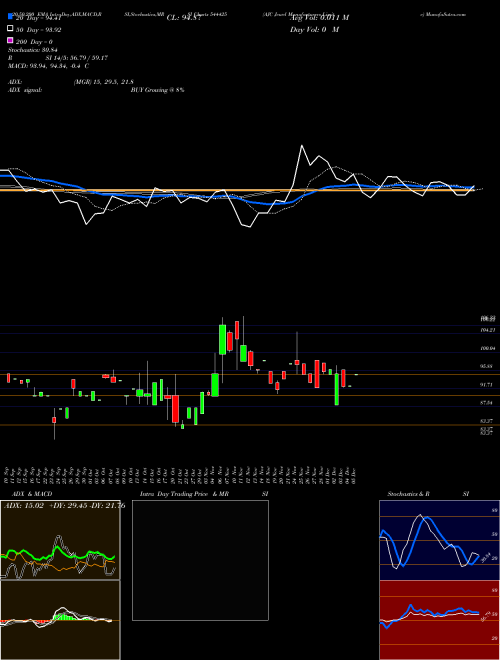500x660 pixels.
Task: Click the 'BUY Growing @ 8%' signal text
Action: 157,90
